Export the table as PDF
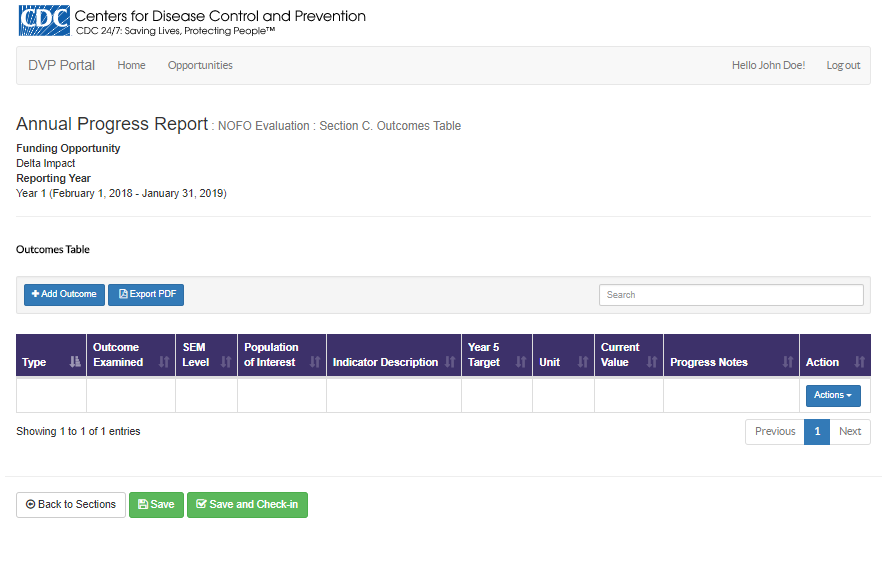The width and height of the screenshot is (895, 576). coord(146,294)
